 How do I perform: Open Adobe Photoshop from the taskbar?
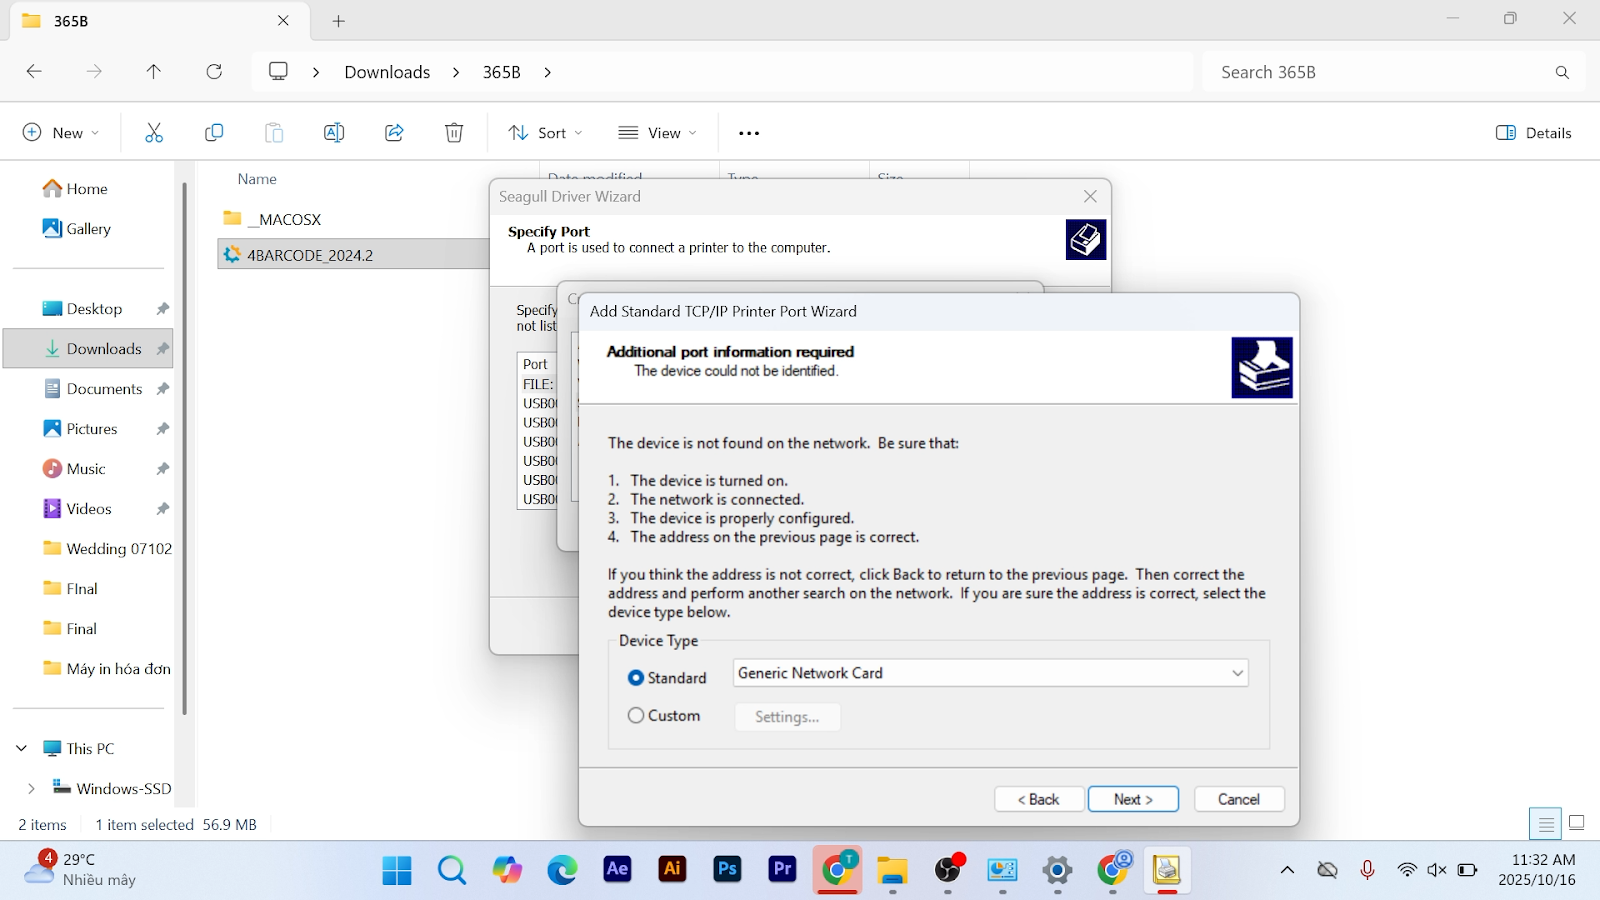[727, 870]
